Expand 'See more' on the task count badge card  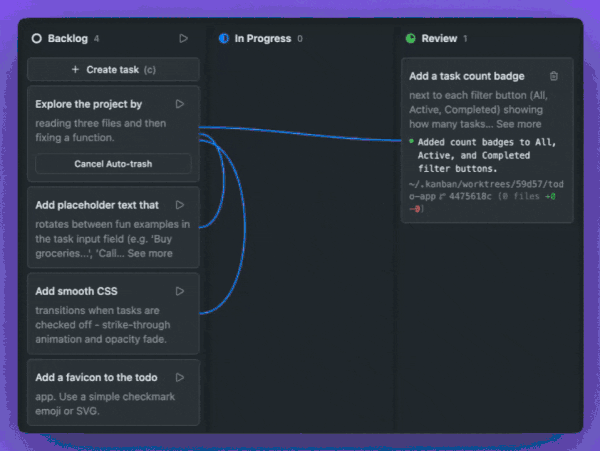click(x=517, y=124)
